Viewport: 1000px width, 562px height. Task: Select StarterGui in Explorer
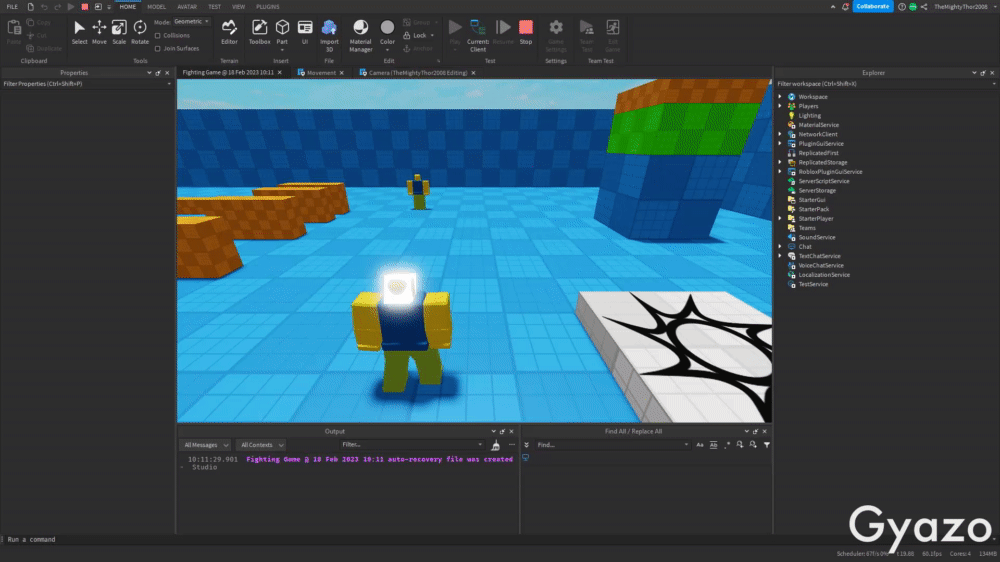coord(811,200)
